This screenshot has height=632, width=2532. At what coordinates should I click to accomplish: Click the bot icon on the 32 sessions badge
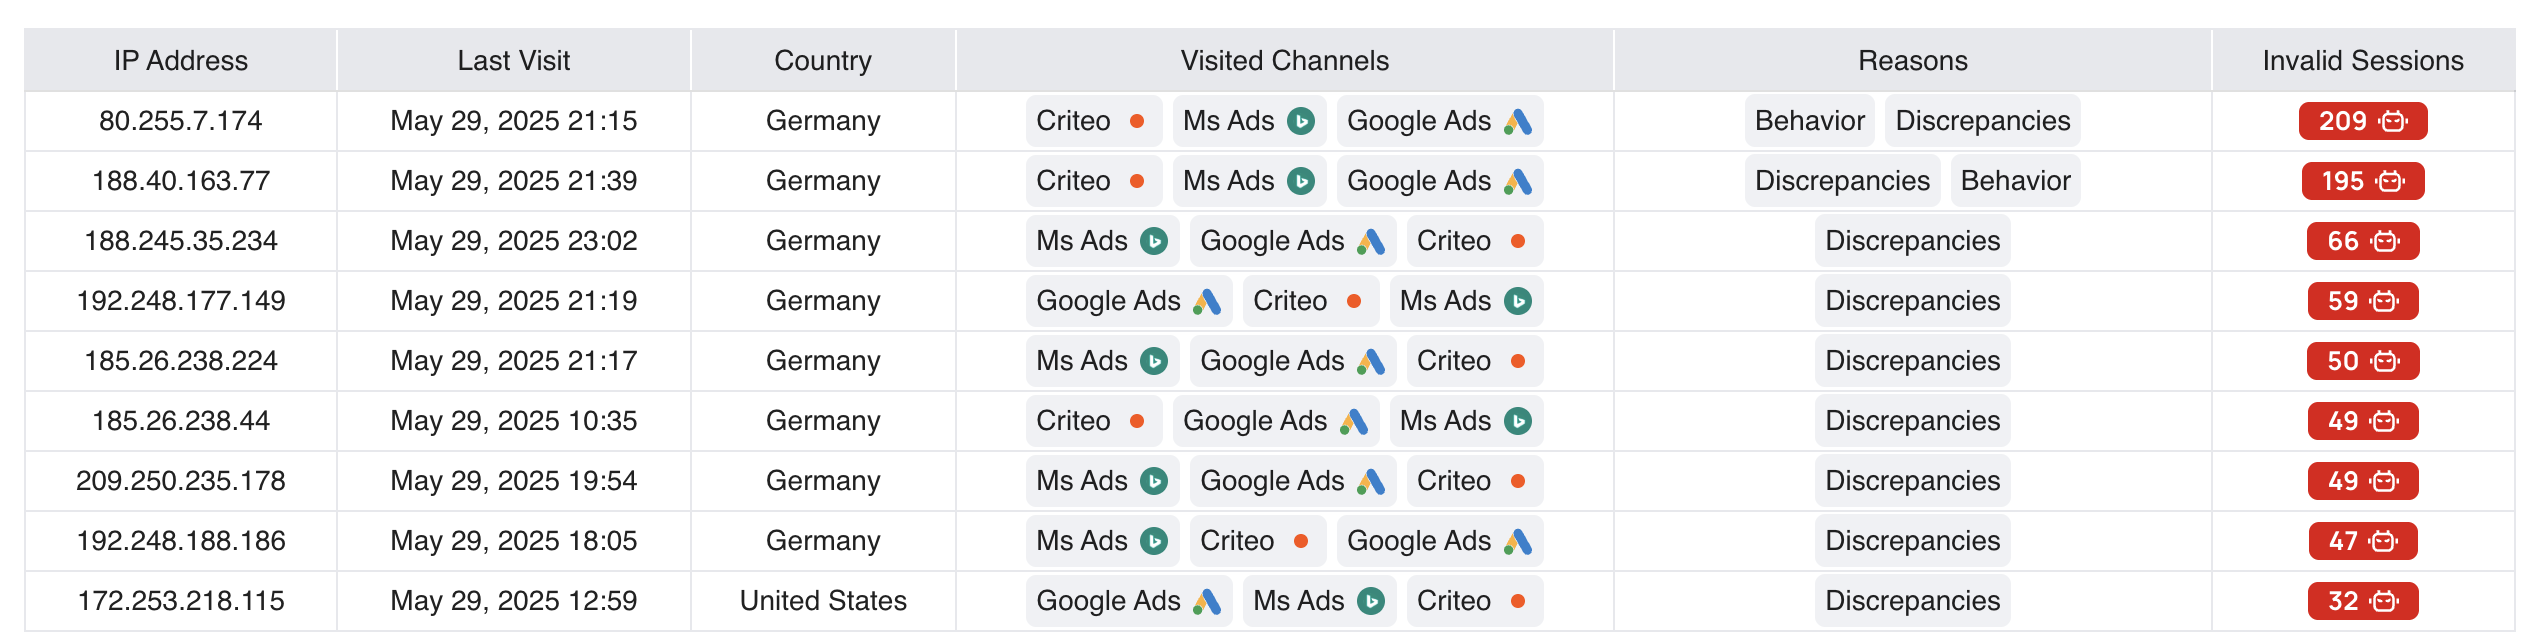[x=2385, y=601]
